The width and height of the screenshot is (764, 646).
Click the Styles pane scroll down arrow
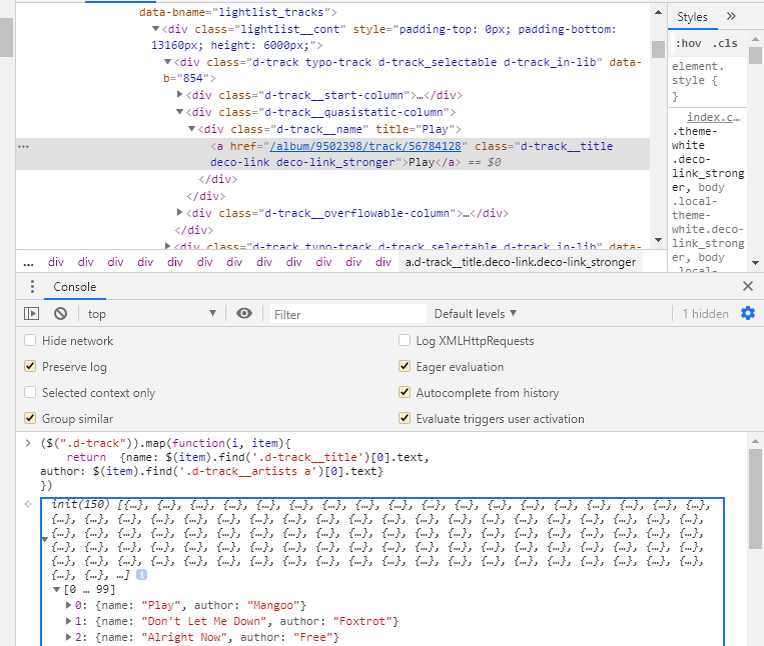[755, 263]
